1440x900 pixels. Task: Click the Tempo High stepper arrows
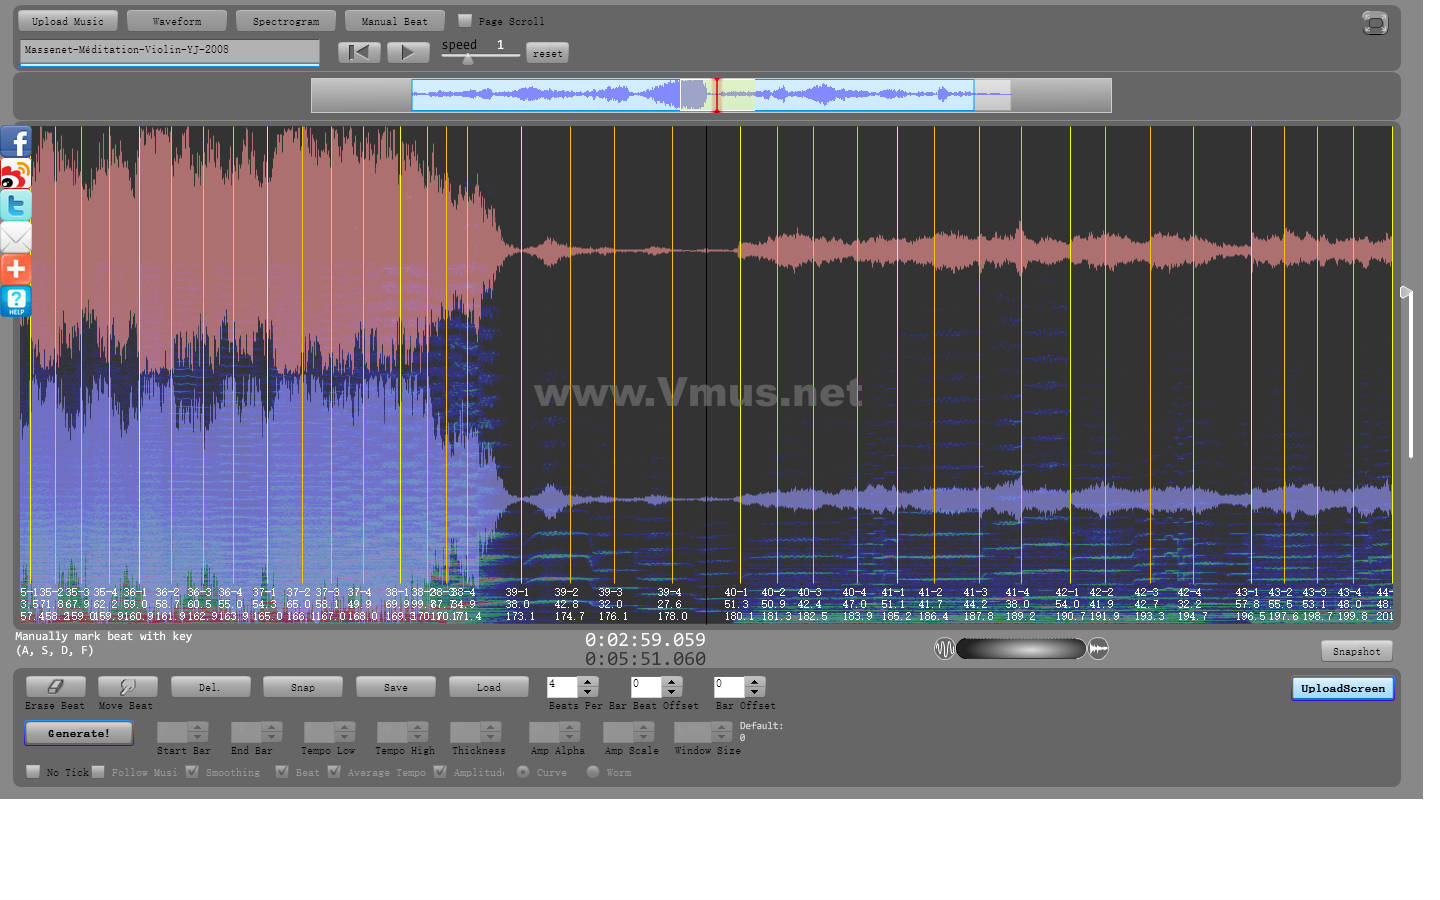point(418,732)
